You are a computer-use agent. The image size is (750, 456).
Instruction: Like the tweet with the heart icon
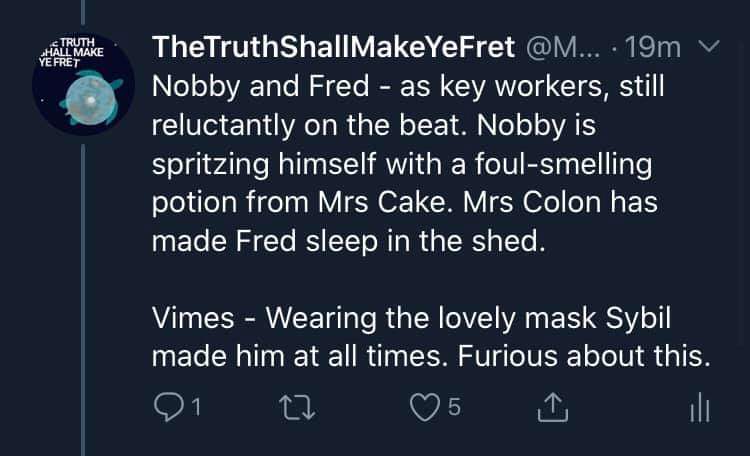pyautogui.click(x=425, y=407)
